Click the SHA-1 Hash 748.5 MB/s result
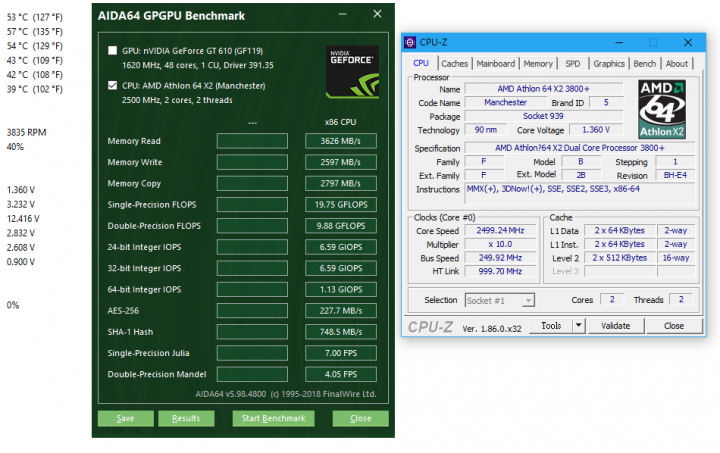Viewport: 720px width, 453px height. (341, 332)
